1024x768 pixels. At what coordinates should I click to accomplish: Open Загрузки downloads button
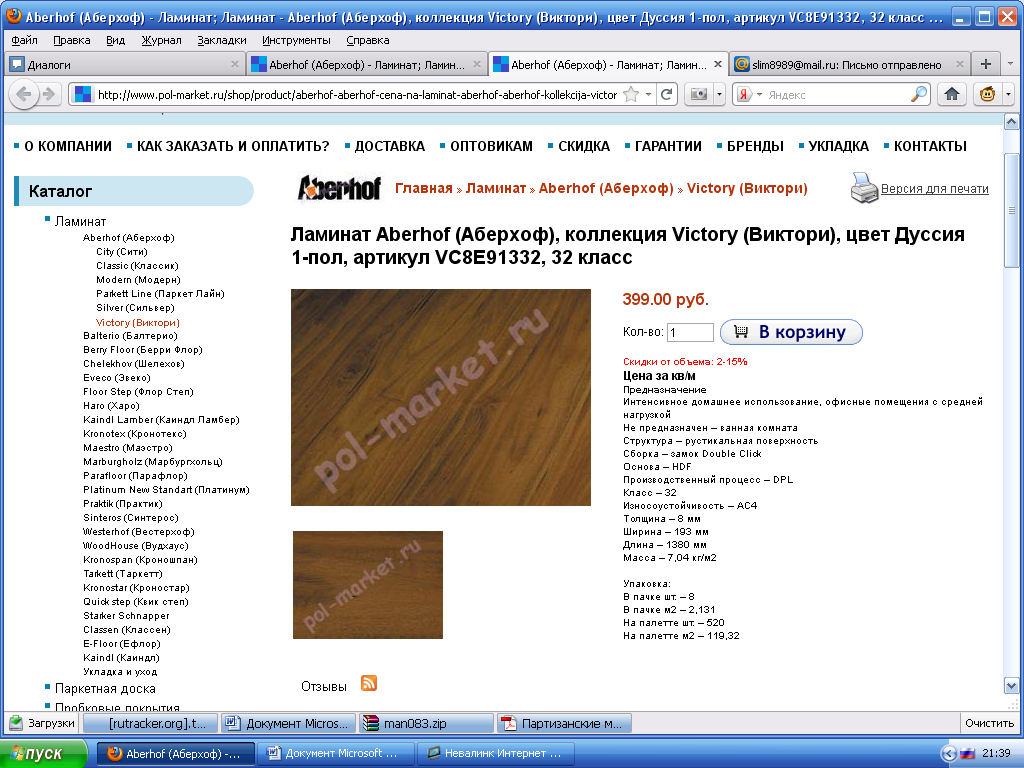pyautogui.click(x=42, y=723)
